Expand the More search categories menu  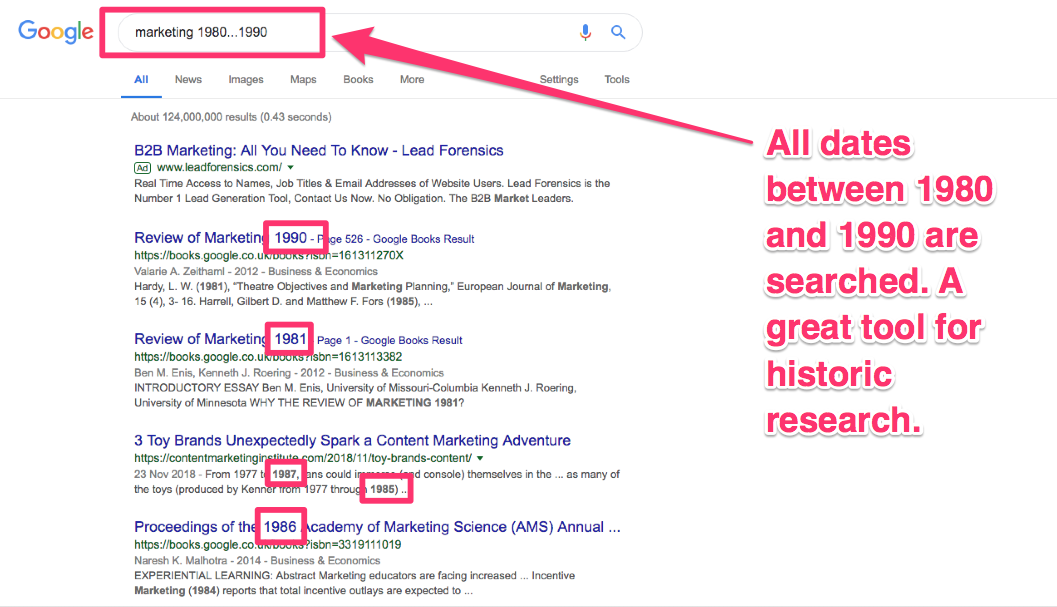click(x=412, y=80)
